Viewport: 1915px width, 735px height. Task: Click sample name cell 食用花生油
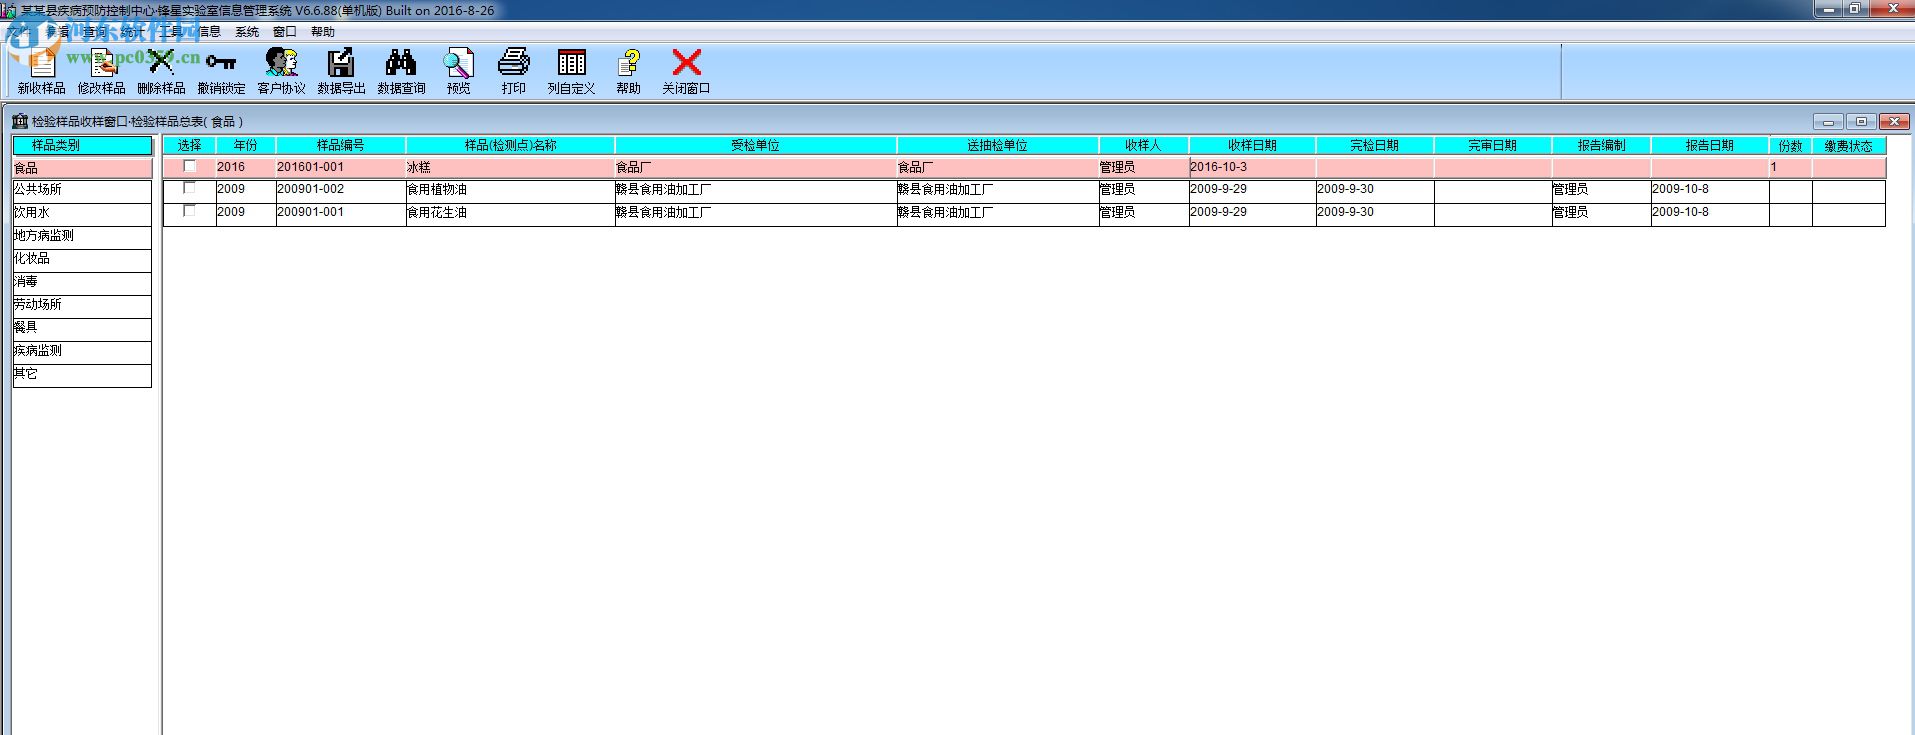(511, 213)
